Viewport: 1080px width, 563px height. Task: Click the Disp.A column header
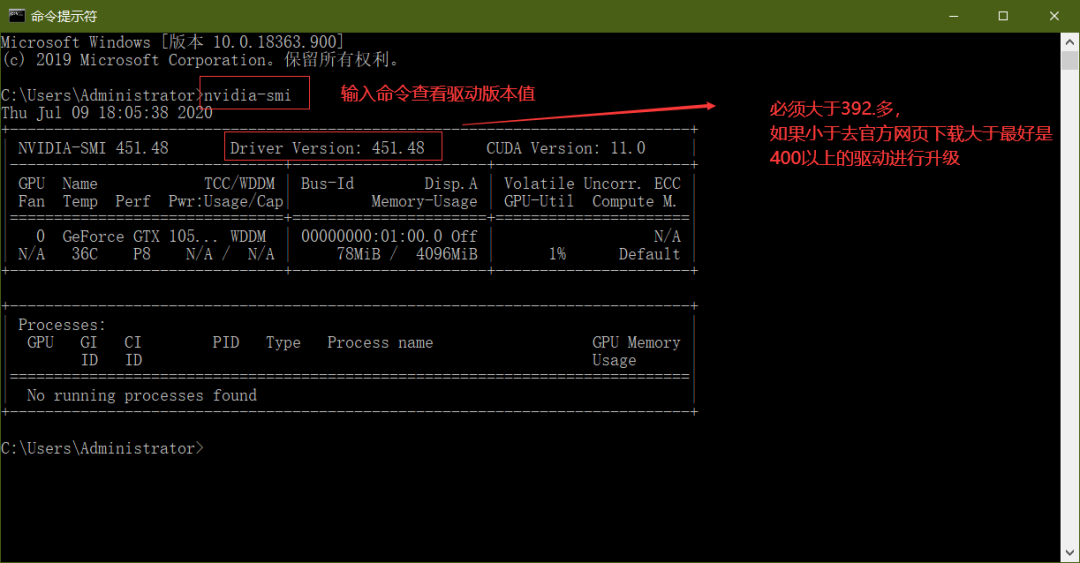pyautogui.click(x=451, y=183)
